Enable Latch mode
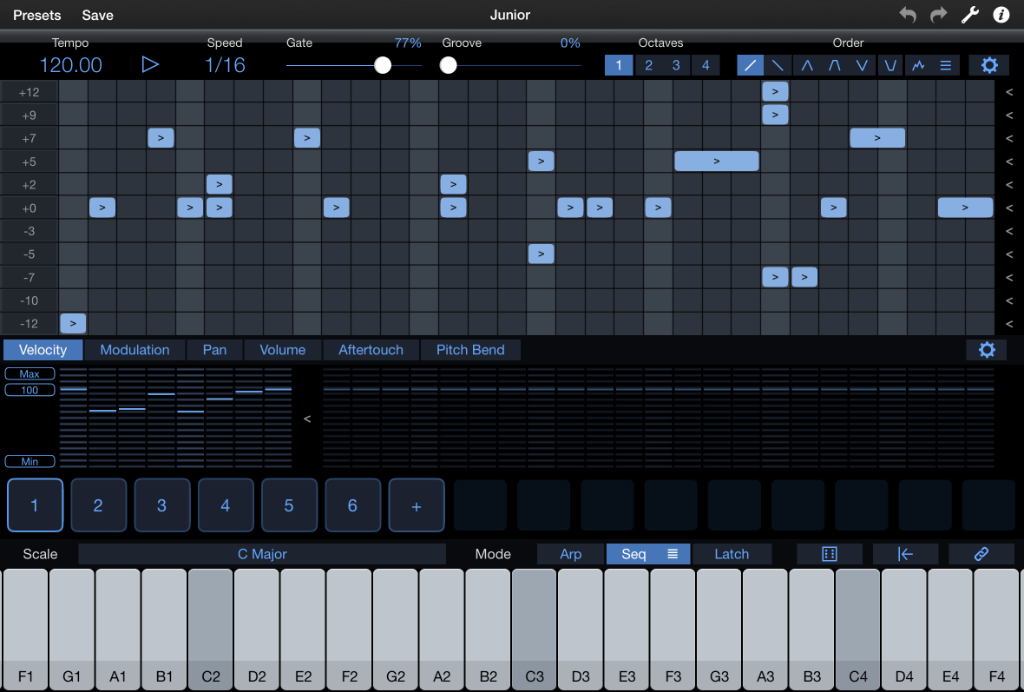 [731, 554]
